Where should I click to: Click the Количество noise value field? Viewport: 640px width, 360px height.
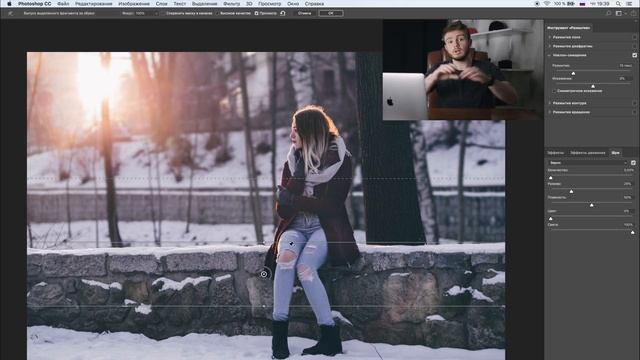click(628, 170)
